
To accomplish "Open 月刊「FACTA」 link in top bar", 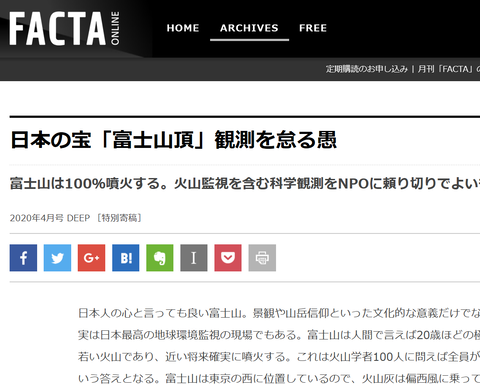I will click(449, 69).
